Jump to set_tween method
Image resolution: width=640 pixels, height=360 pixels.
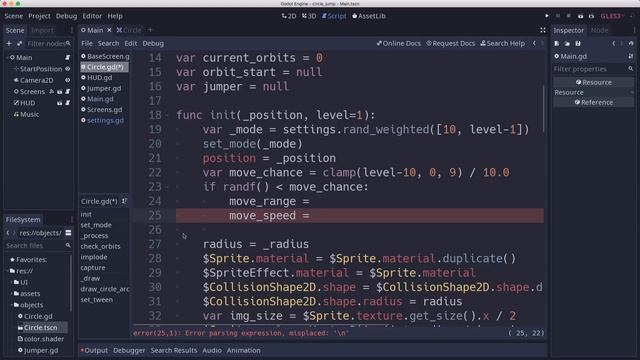(x=97, y=300)
